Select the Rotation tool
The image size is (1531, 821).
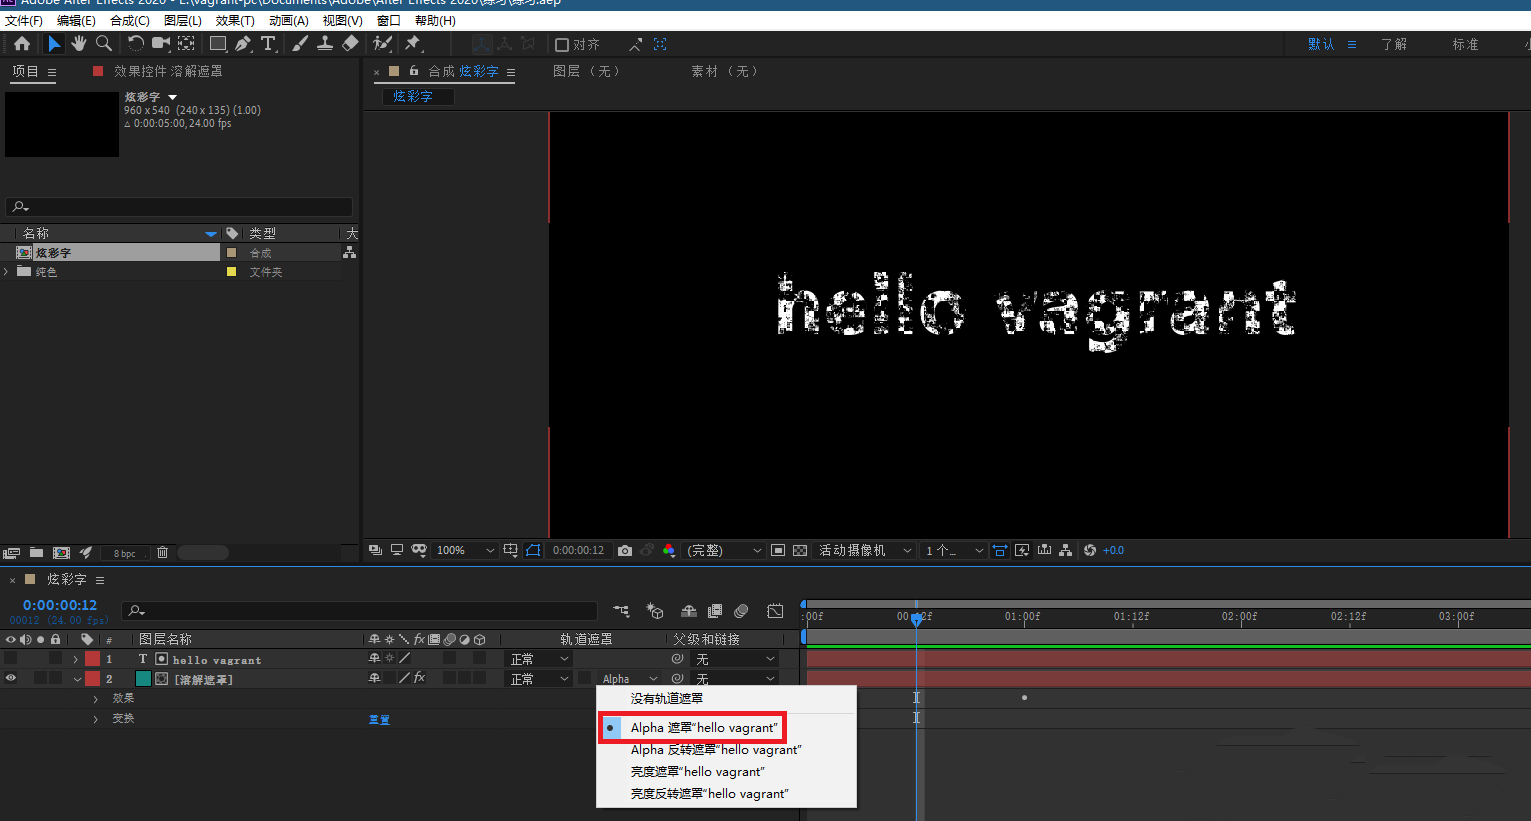(x=136, y=44)
